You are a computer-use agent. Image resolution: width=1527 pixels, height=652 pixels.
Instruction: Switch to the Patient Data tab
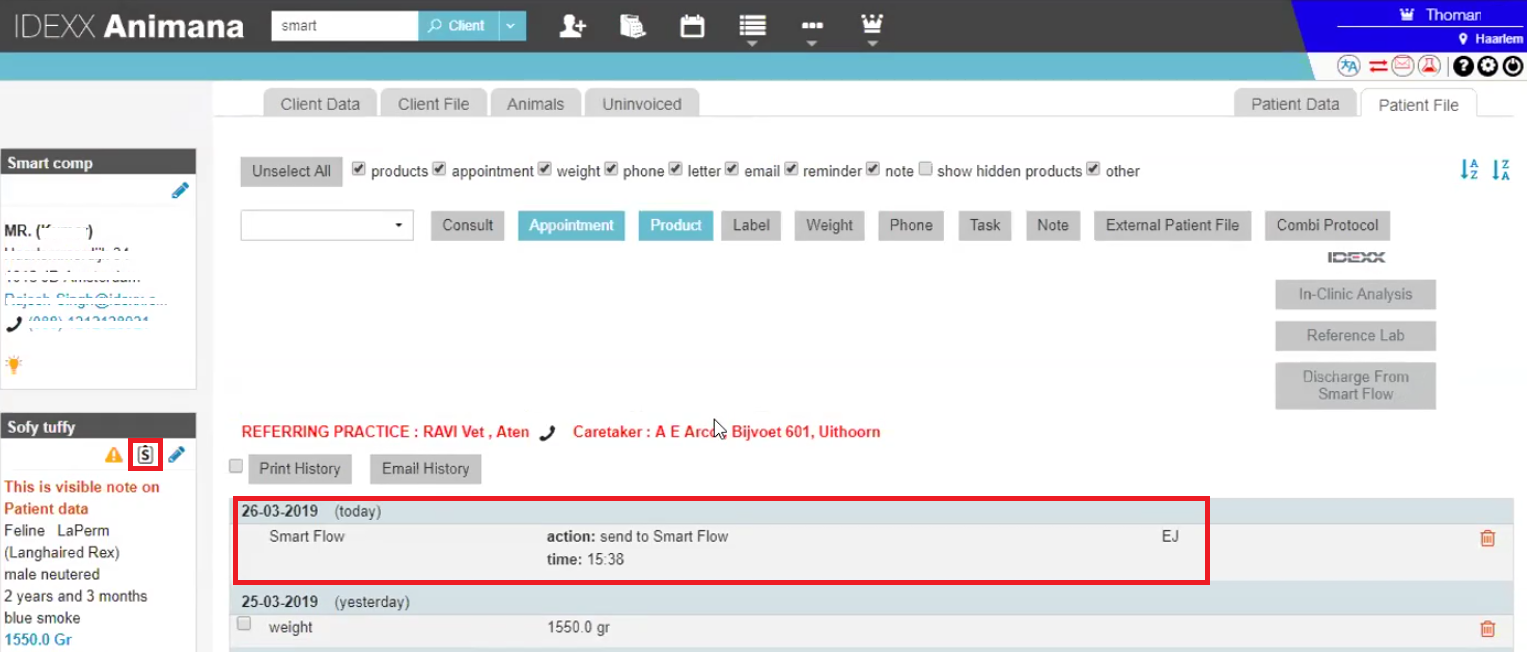tap(1295, 104)
